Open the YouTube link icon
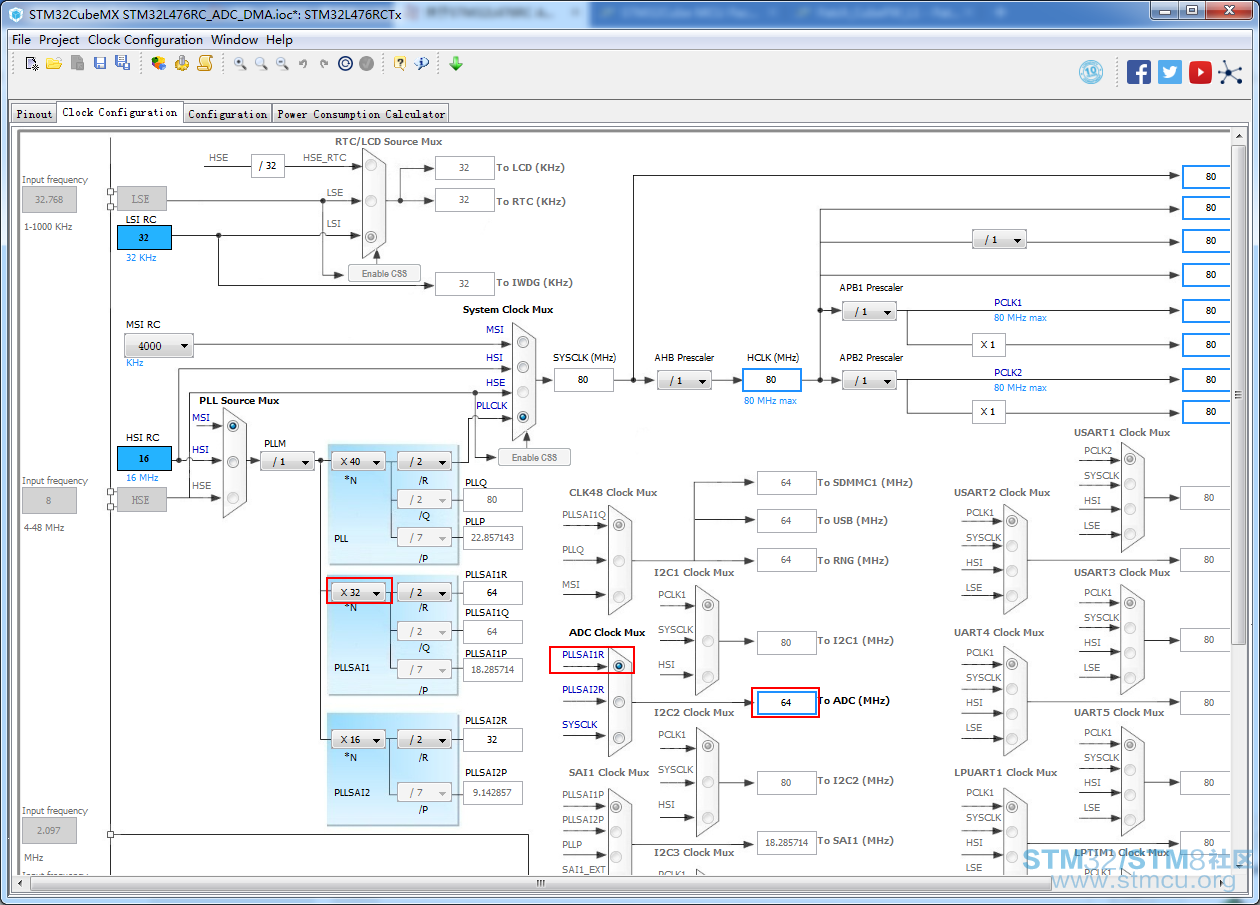Screen dimensions: 1260x905 coord(1201,72)
